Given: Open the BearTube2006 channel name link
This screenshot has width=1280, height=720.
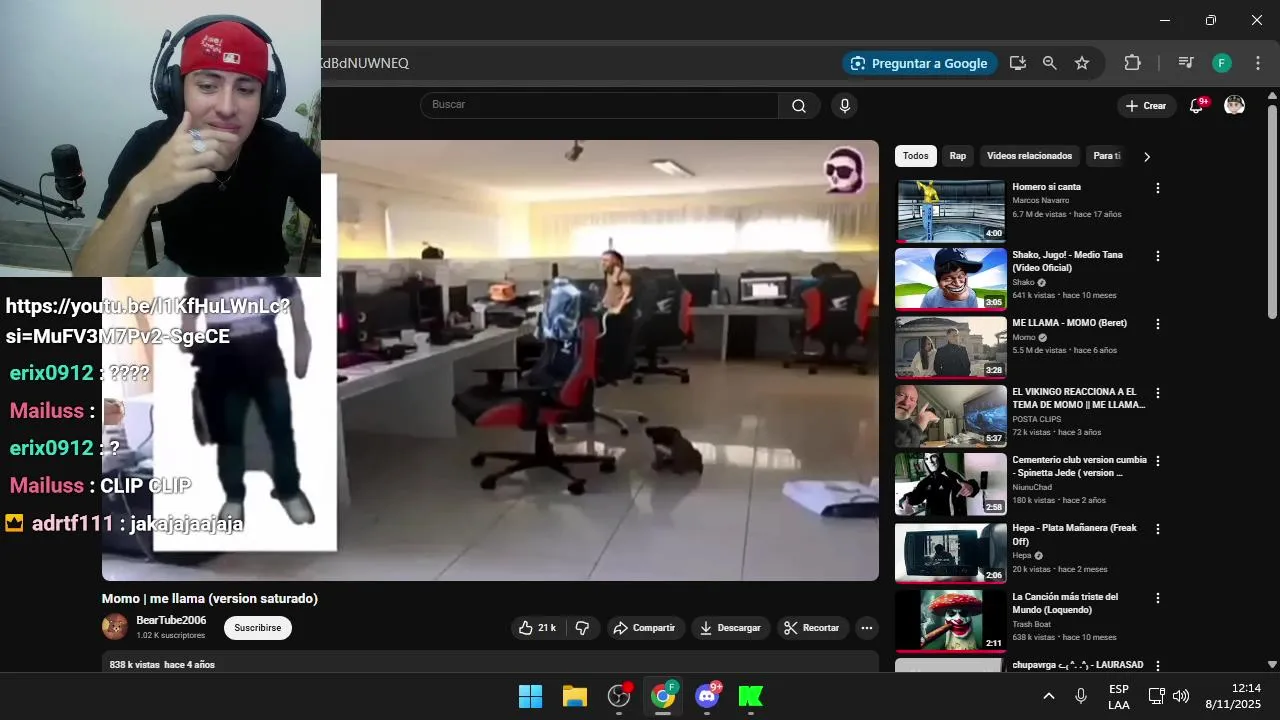Looking at the screenshot, I should [x=171, y=621].
